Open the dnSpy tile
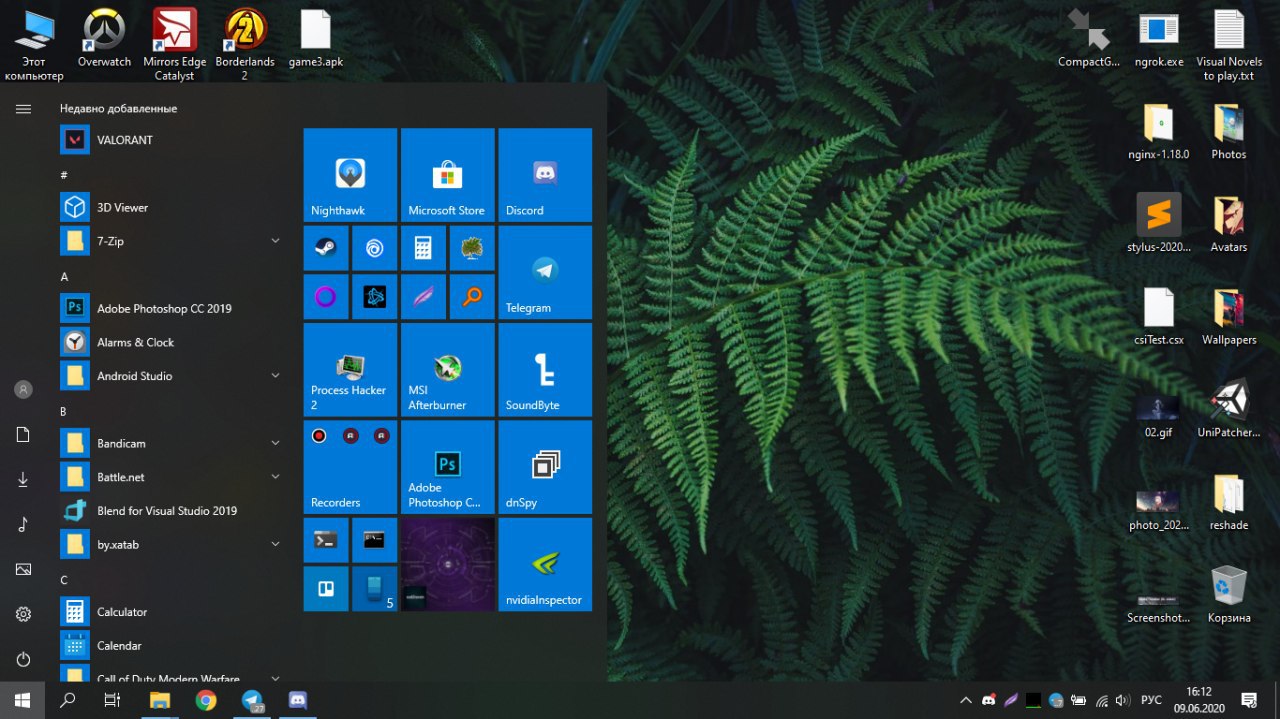 pos(545,467)
